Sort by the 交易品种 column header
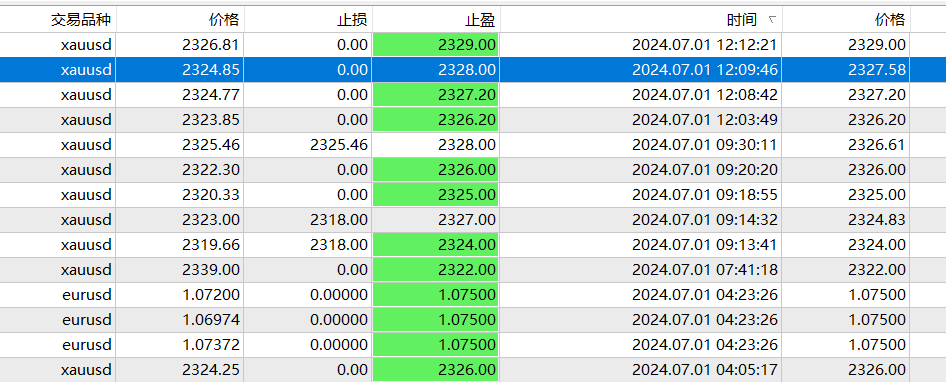The image size is (946, 382). 82,20
